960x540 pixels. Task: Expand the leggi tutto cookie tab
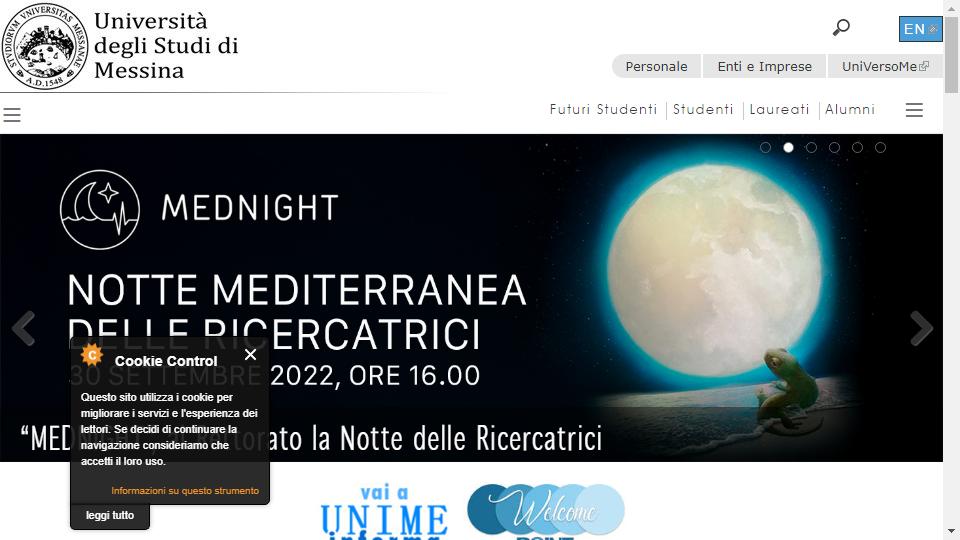(110, 516)
